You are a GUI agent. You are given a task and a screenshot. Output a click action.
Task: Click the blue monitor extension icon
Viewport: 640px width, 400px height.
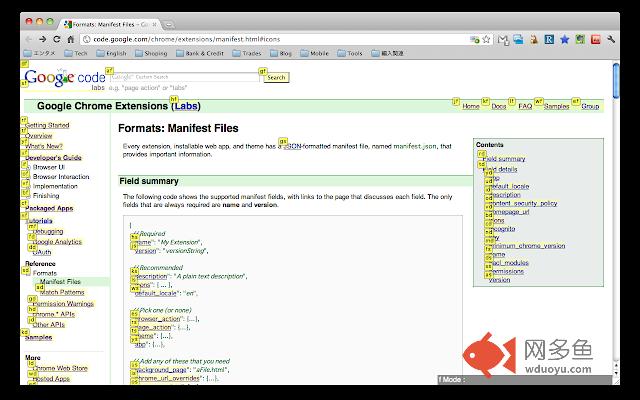pyautogui.click(x=518, y=39)
